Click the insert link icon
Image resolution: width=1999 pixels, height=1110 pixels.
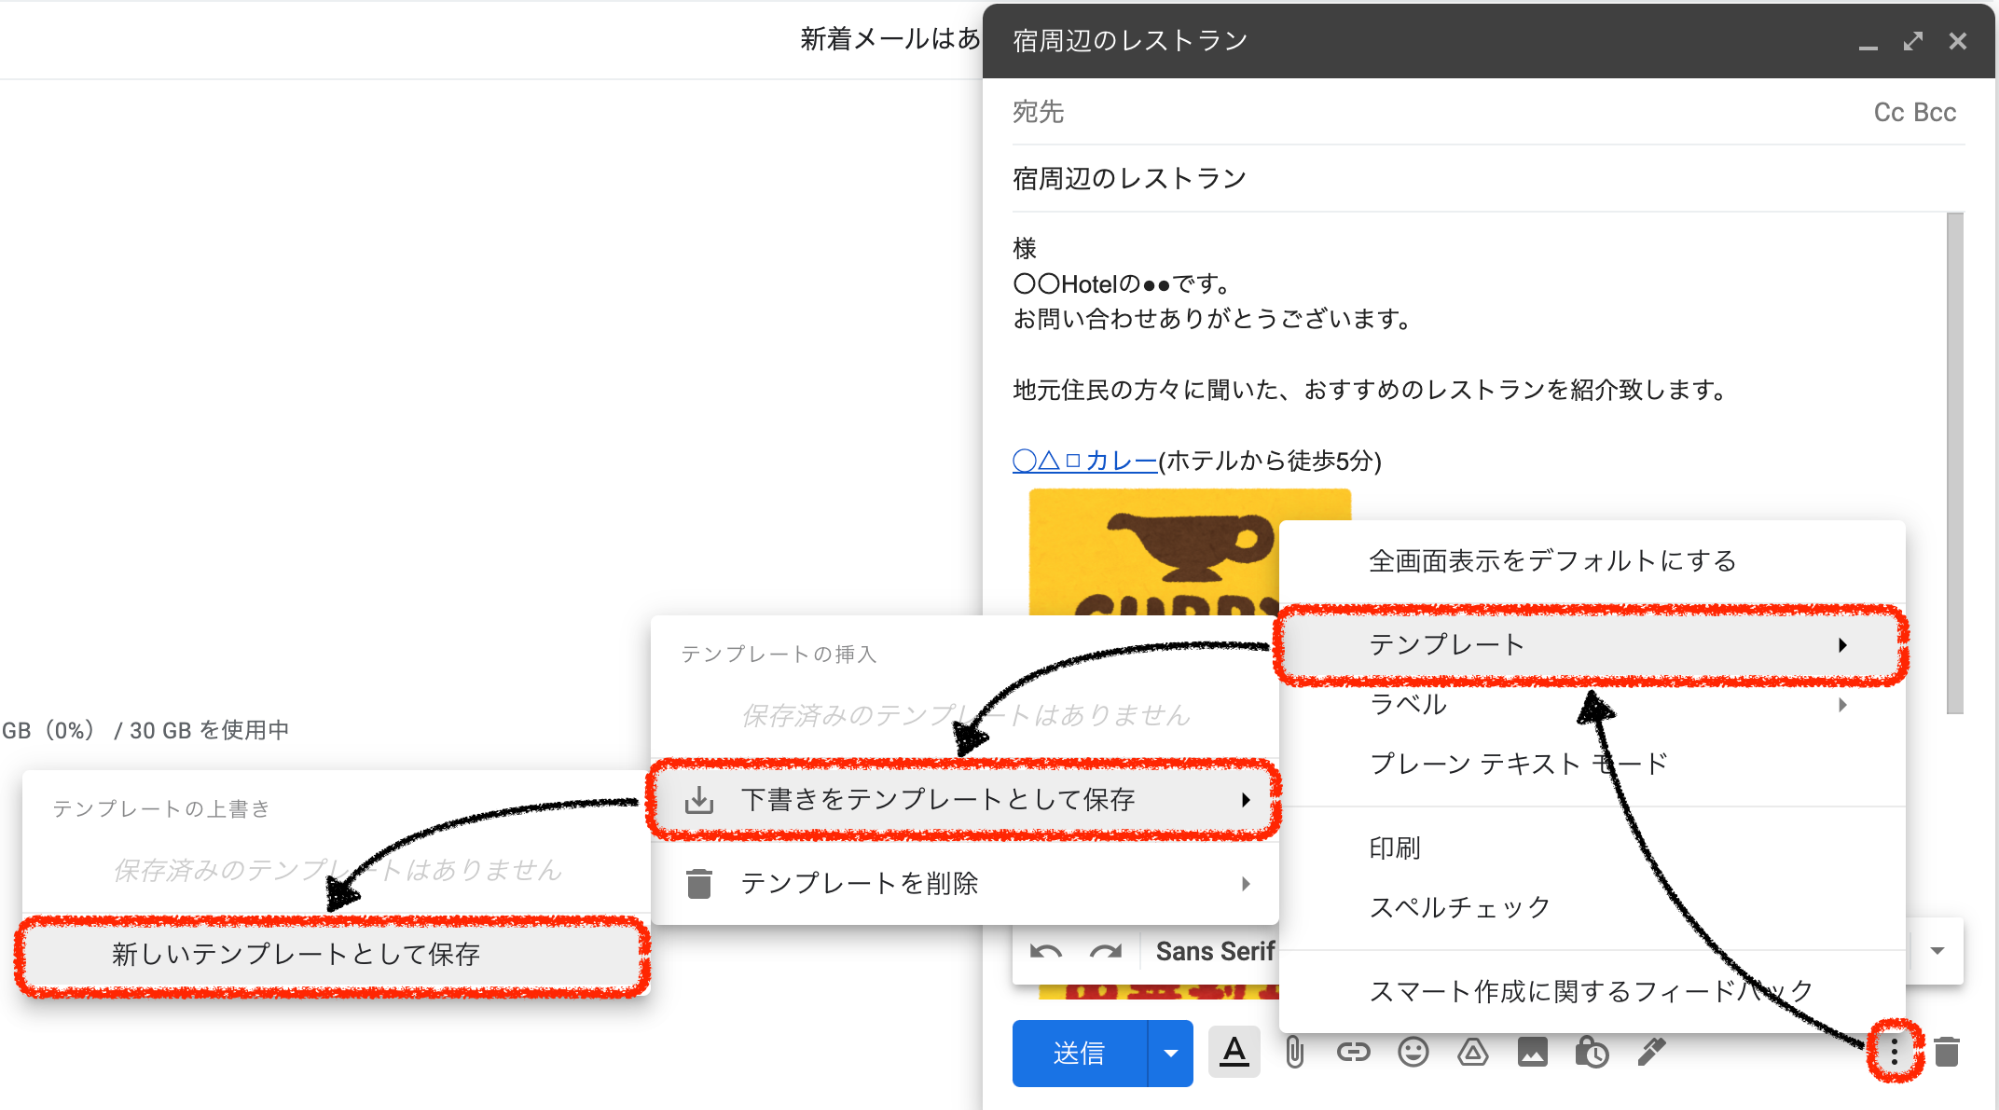[1353, 1052]
